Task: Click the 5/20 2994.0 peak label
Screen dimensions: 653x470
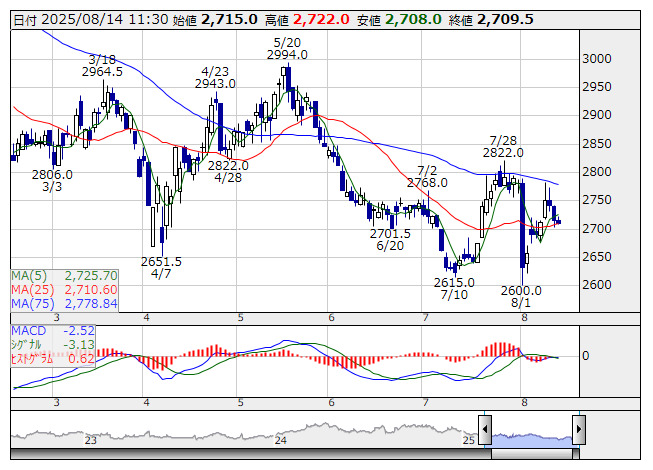Action: [x=287, y=49]
